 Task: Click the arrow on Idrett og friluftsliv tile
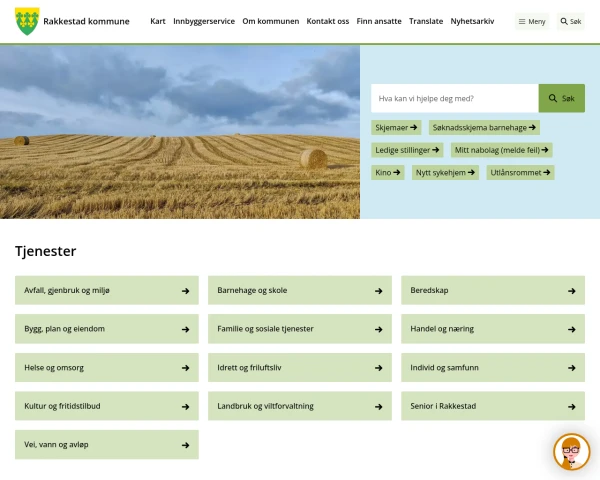point(378,368)
